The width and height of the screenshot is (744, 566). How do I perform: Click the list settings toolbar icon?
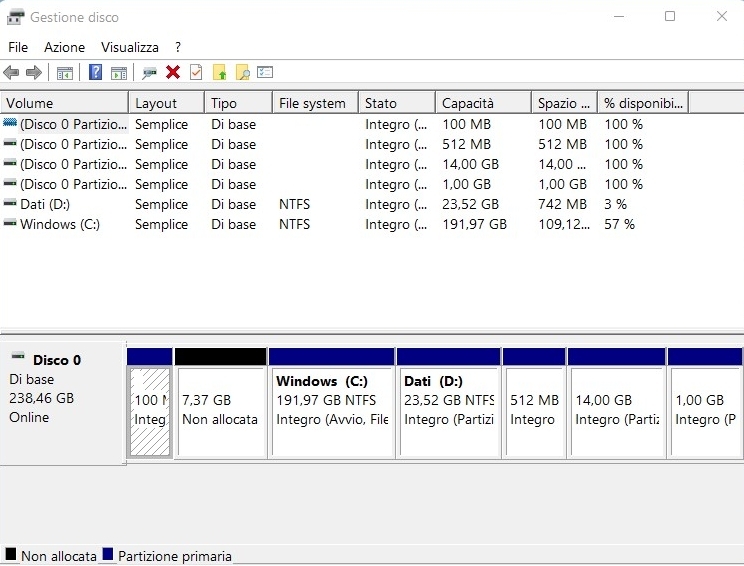click(x=265, y=72)
